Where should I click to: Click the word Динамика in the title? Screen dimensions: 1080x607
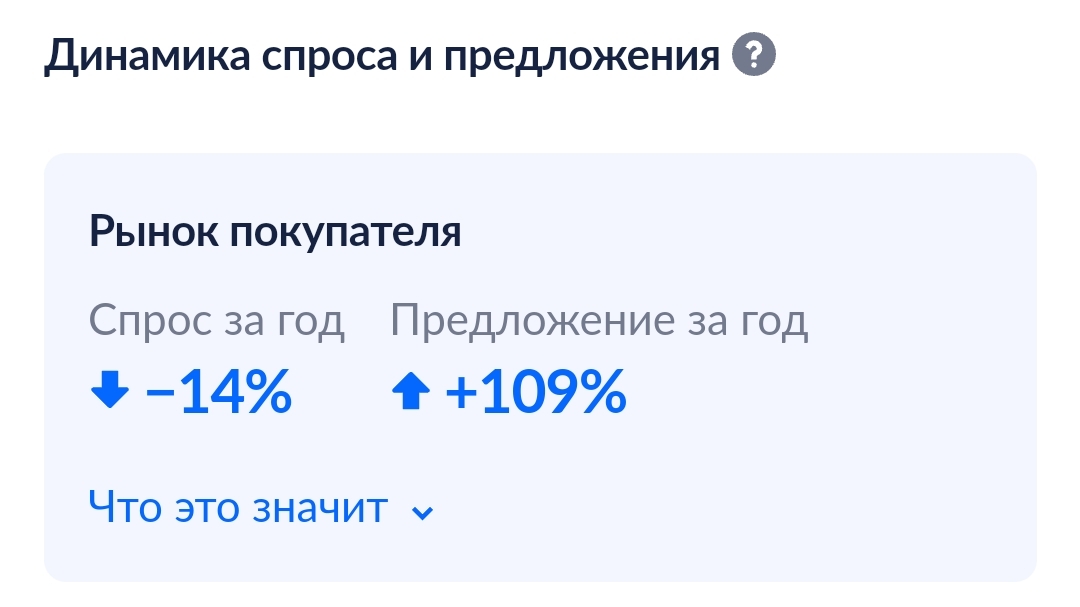click(x=147, y=55)
